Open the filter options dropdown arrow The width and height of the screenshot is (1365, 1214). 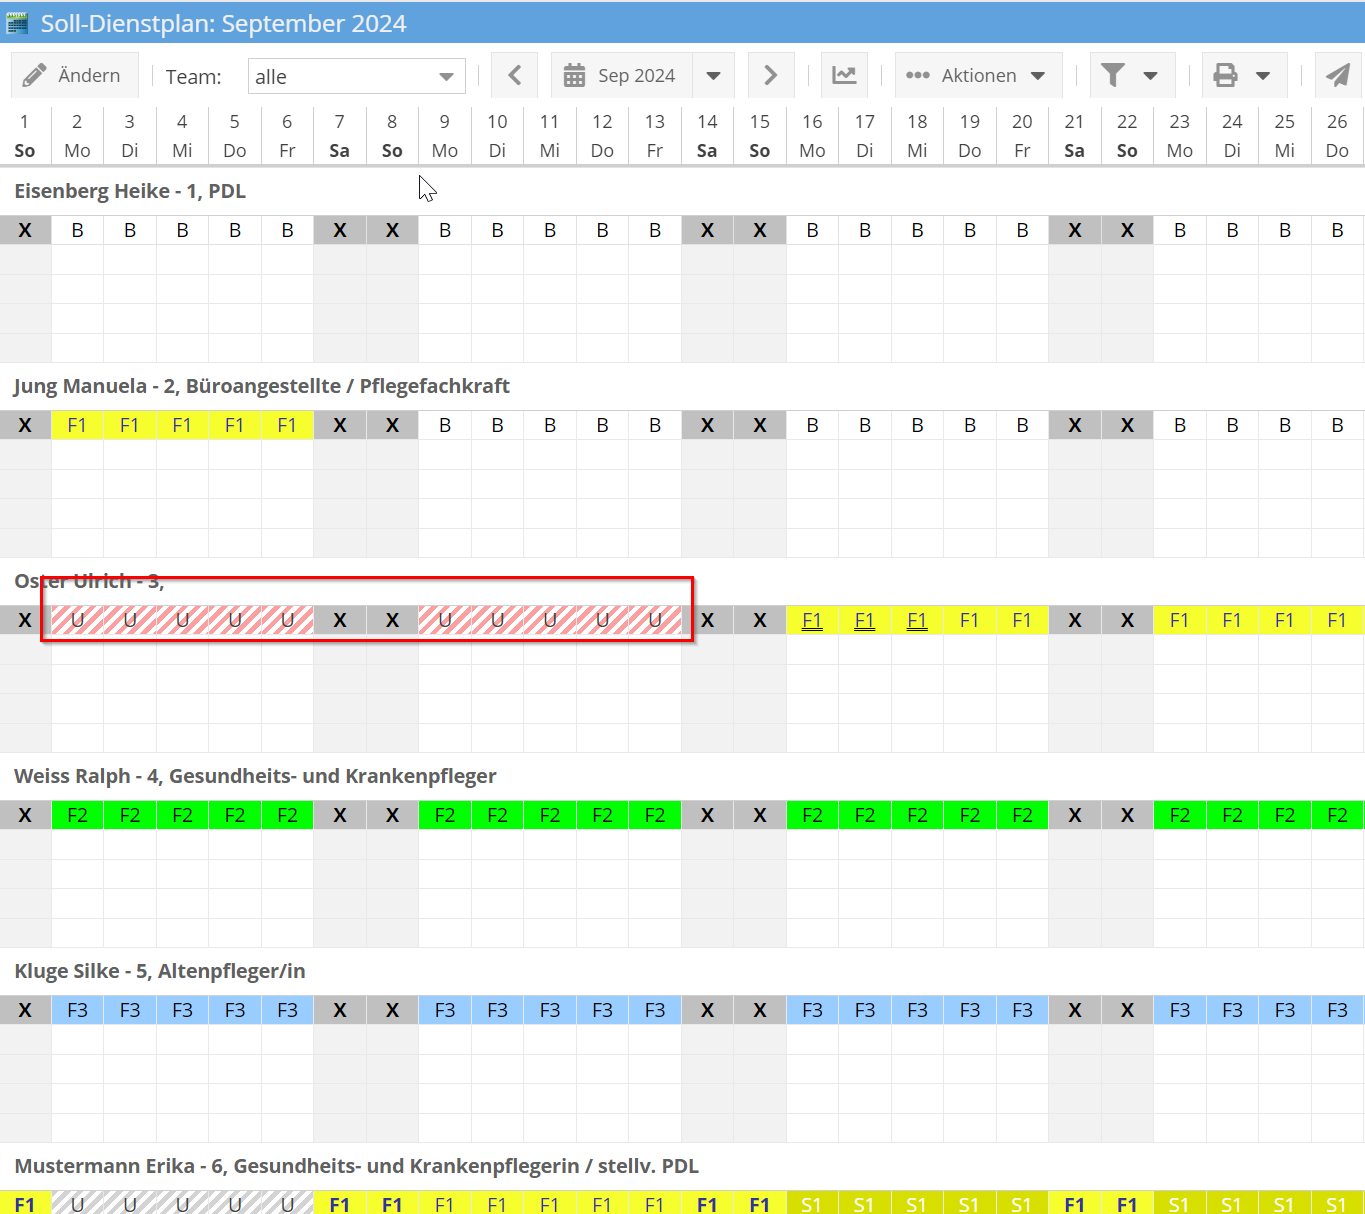[x=1152, y=74]
